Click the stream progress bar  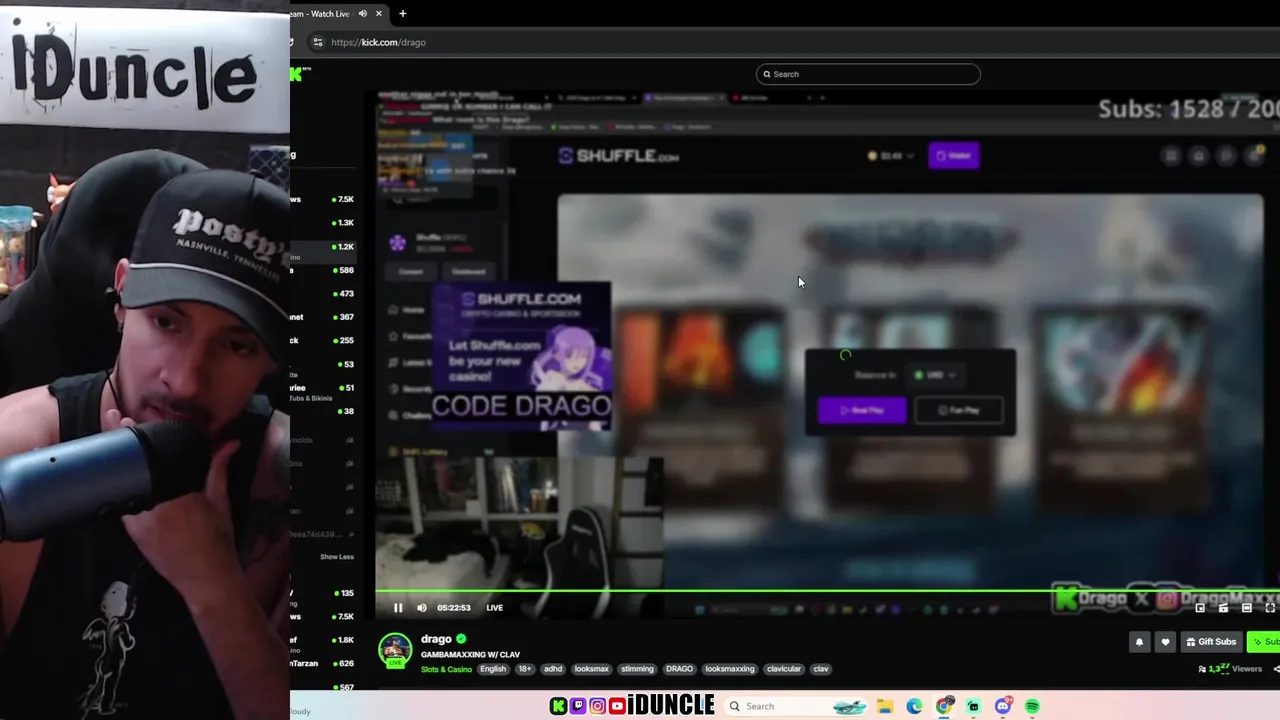827,591
